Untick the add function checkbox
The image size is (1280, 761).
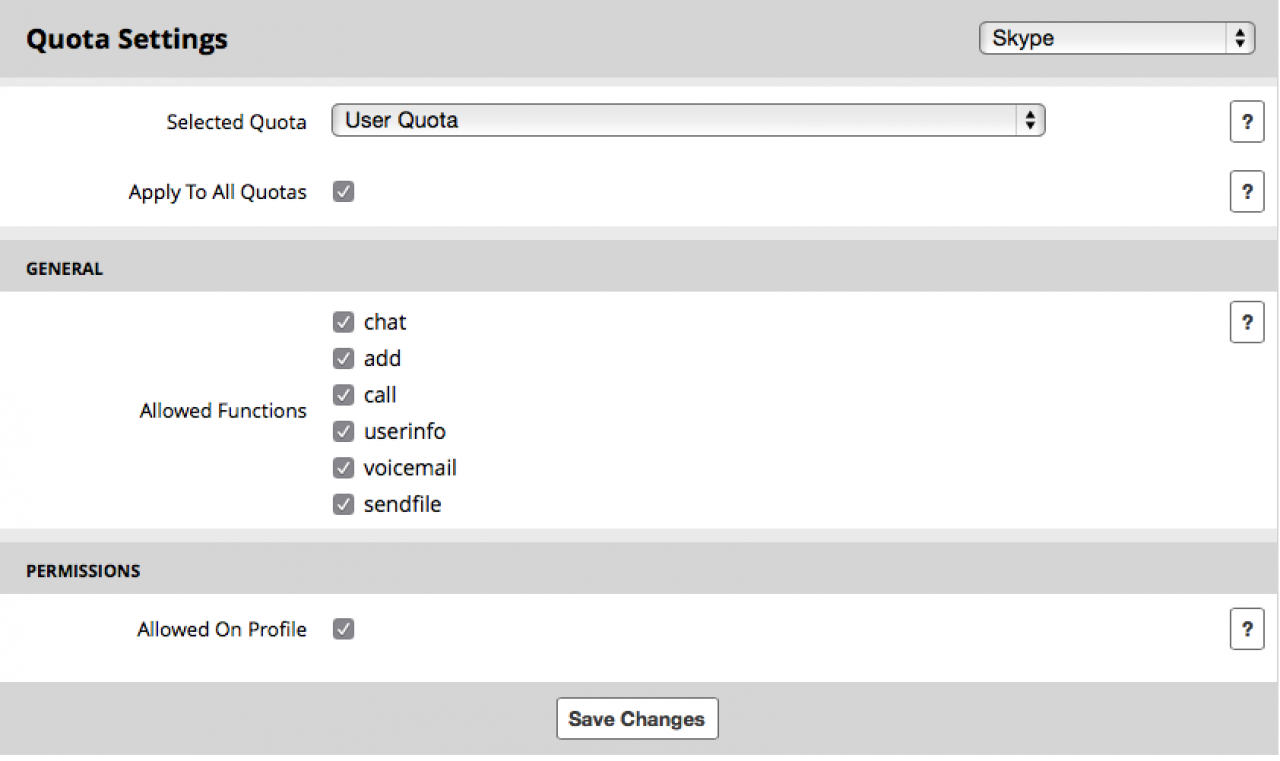click(x=344, y=359)
